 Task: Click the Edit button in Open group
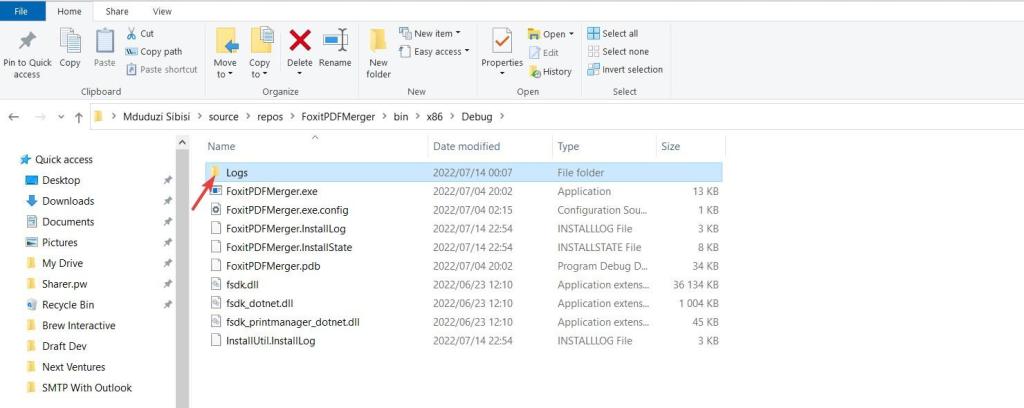click(544, 53)
